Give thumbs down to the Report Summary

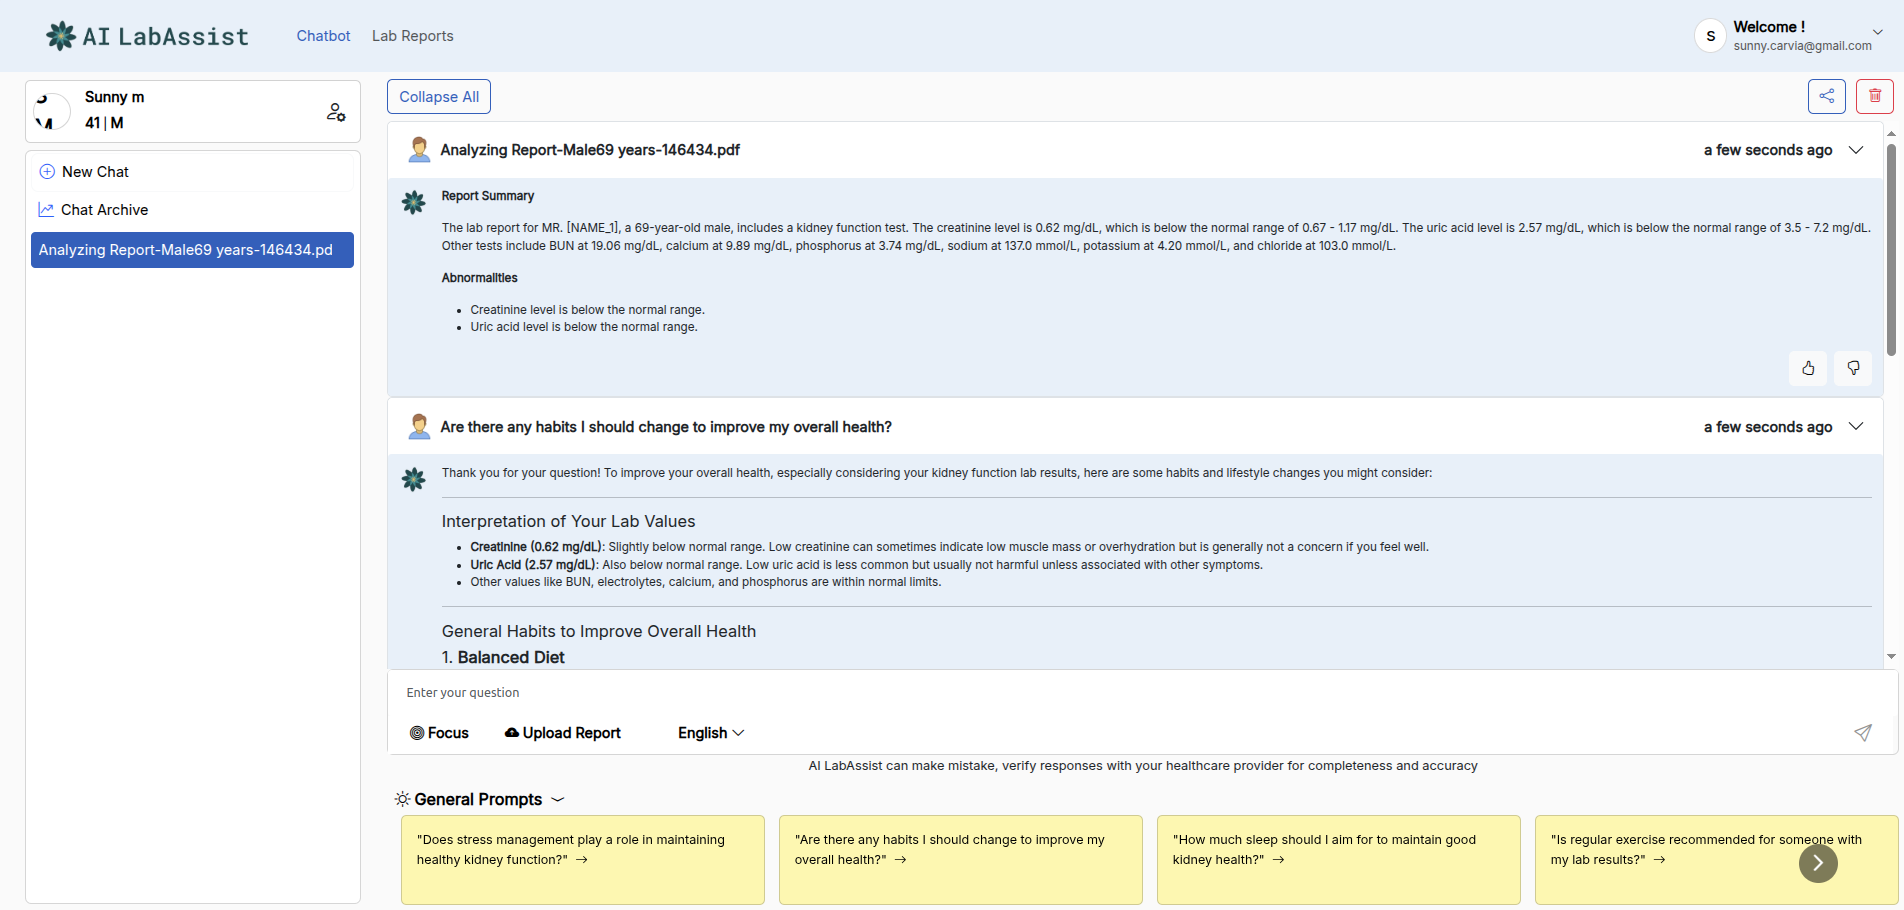click(x=1853, y=368)
